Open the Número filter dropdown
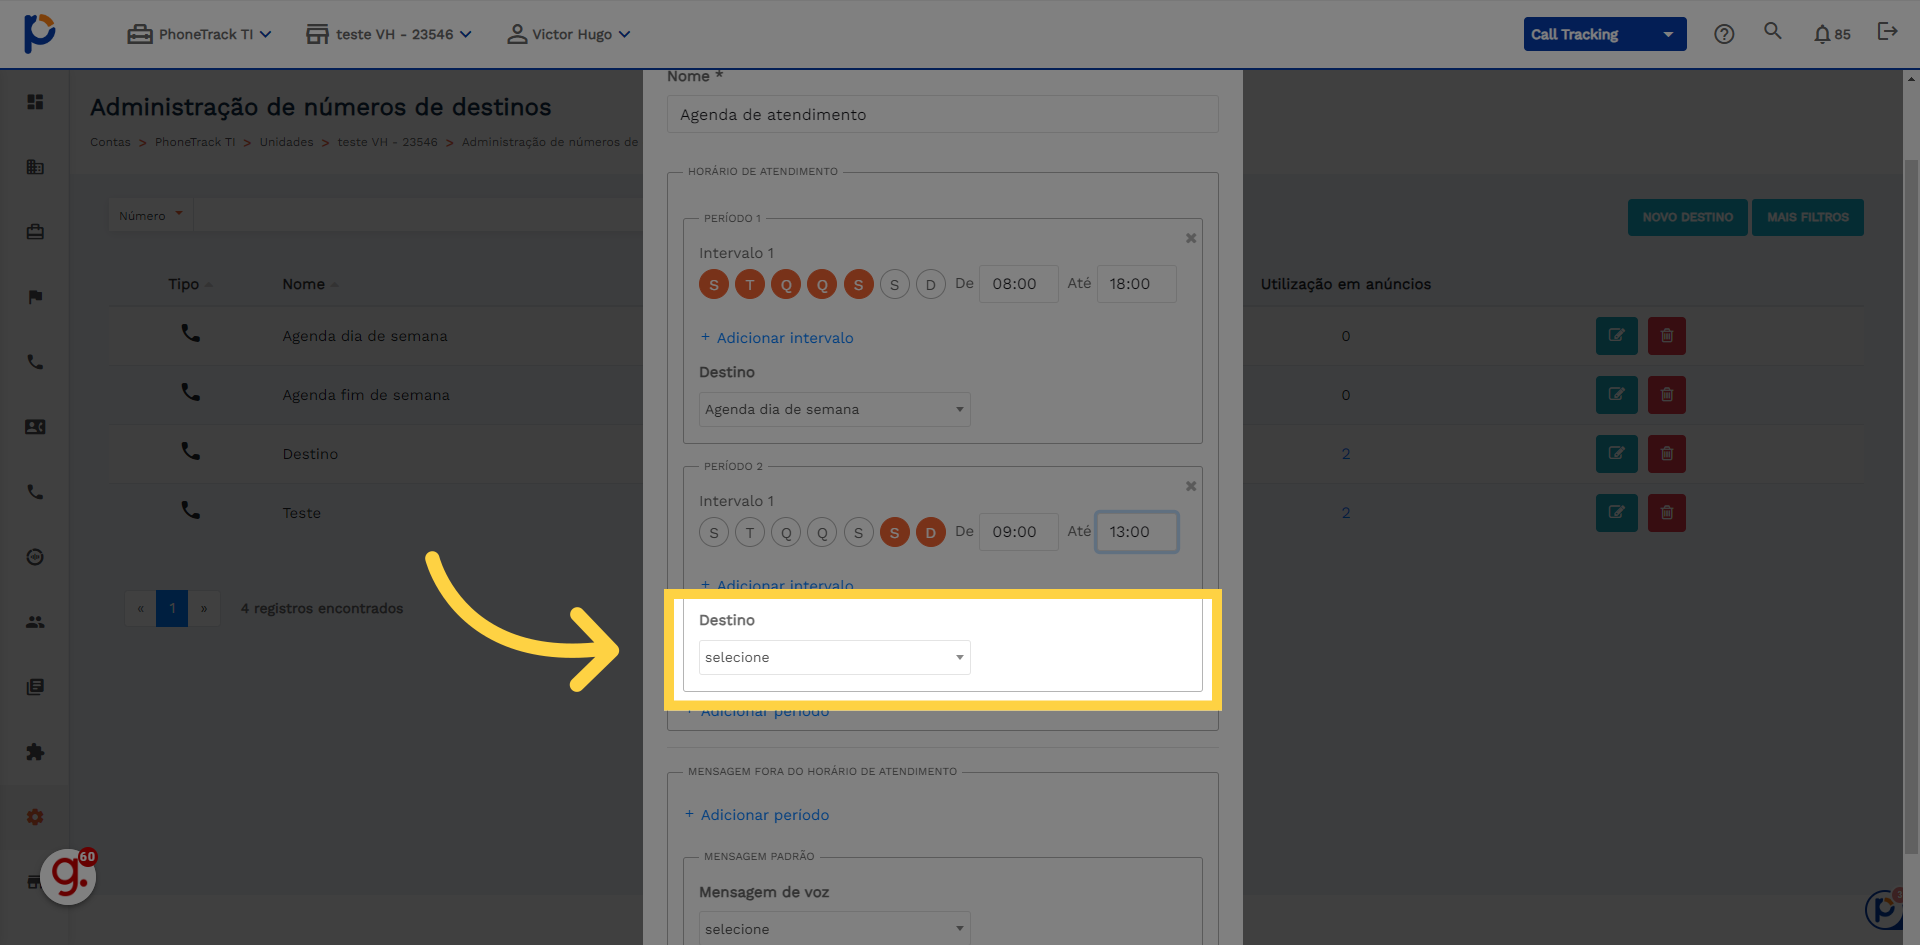The image size is (1920, 945). click(x=151, y=215)
